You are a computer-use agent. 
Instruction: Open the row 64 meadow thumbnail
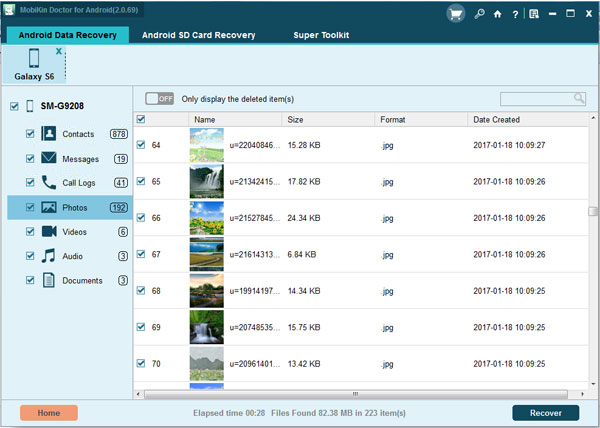(207, 145)
